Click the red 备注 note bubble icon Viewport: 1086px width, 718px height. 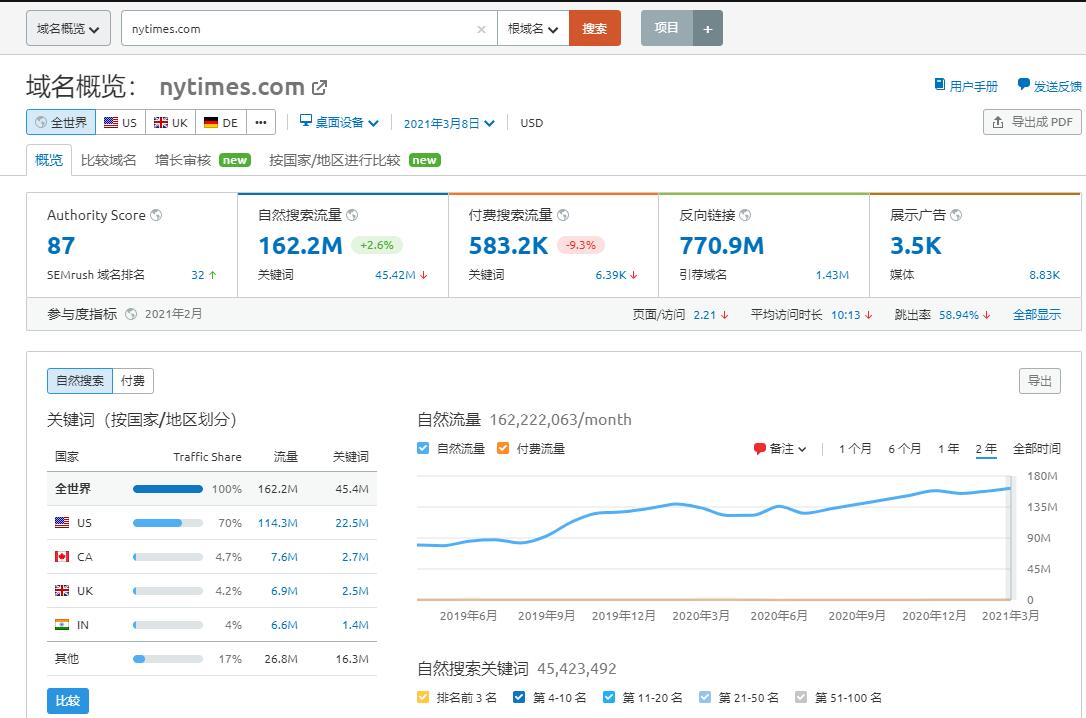(x=759, y=449)
